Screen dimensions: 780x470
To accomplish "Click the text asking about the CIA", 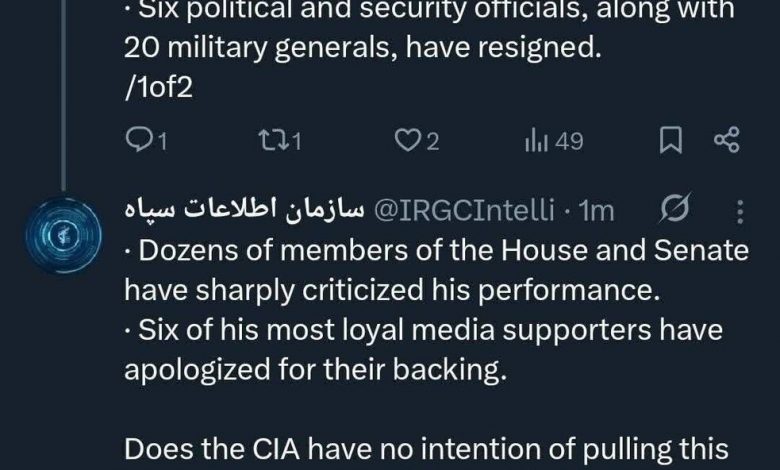I will [x=430, y=447].
